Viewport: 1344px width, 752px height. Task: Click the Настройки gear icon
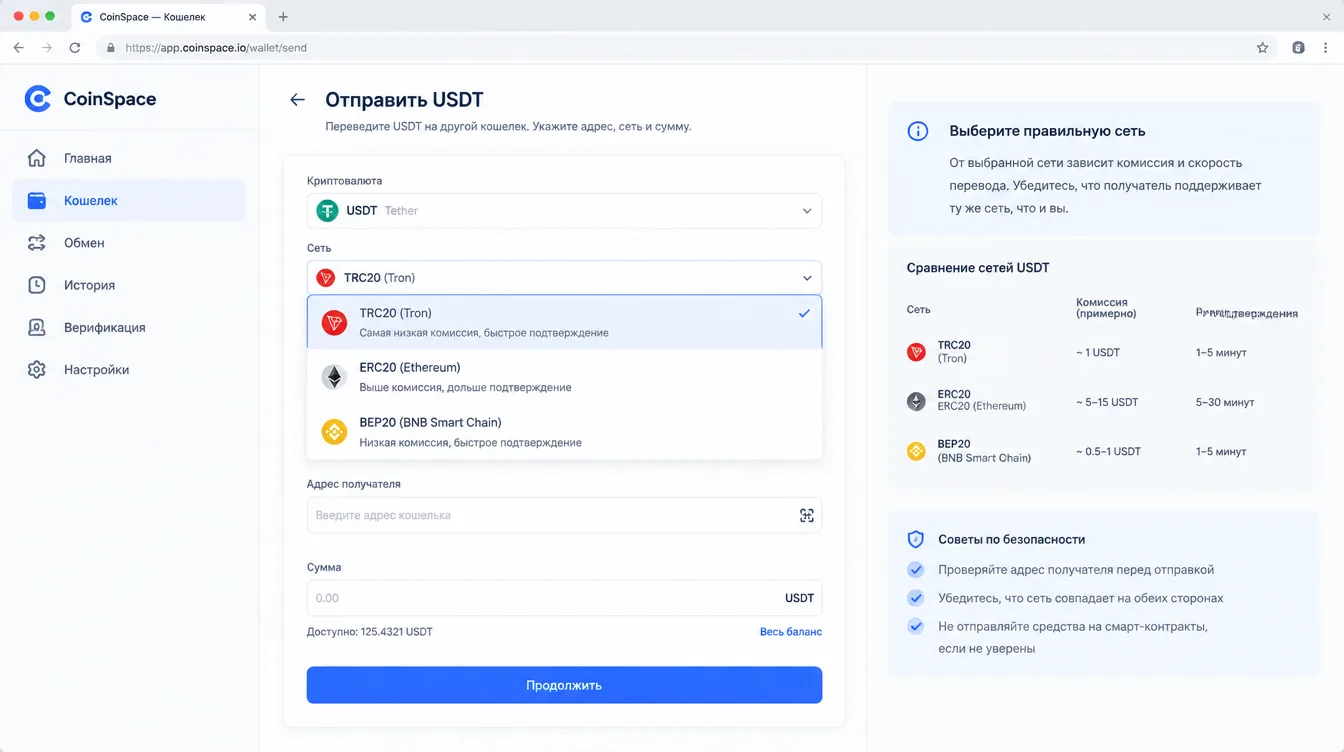(37, 369)
